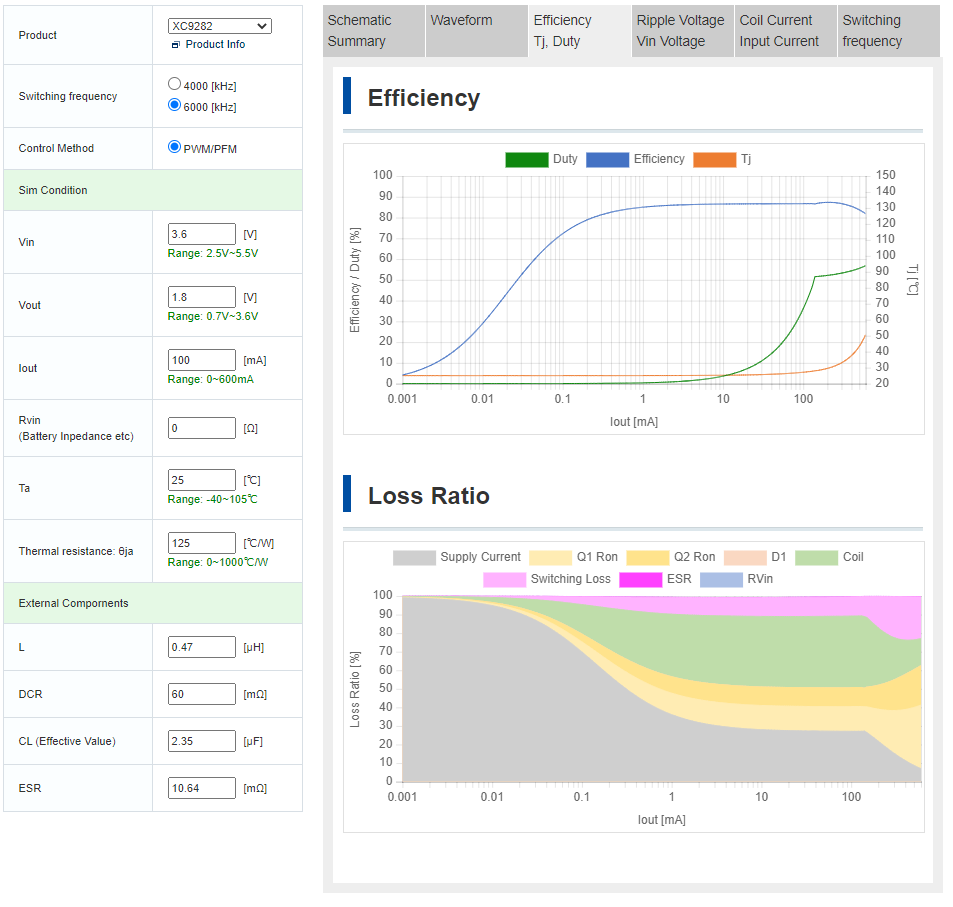Open the Switching frequency tab
The height and width of the screenshot is (907, 953).
887,31
